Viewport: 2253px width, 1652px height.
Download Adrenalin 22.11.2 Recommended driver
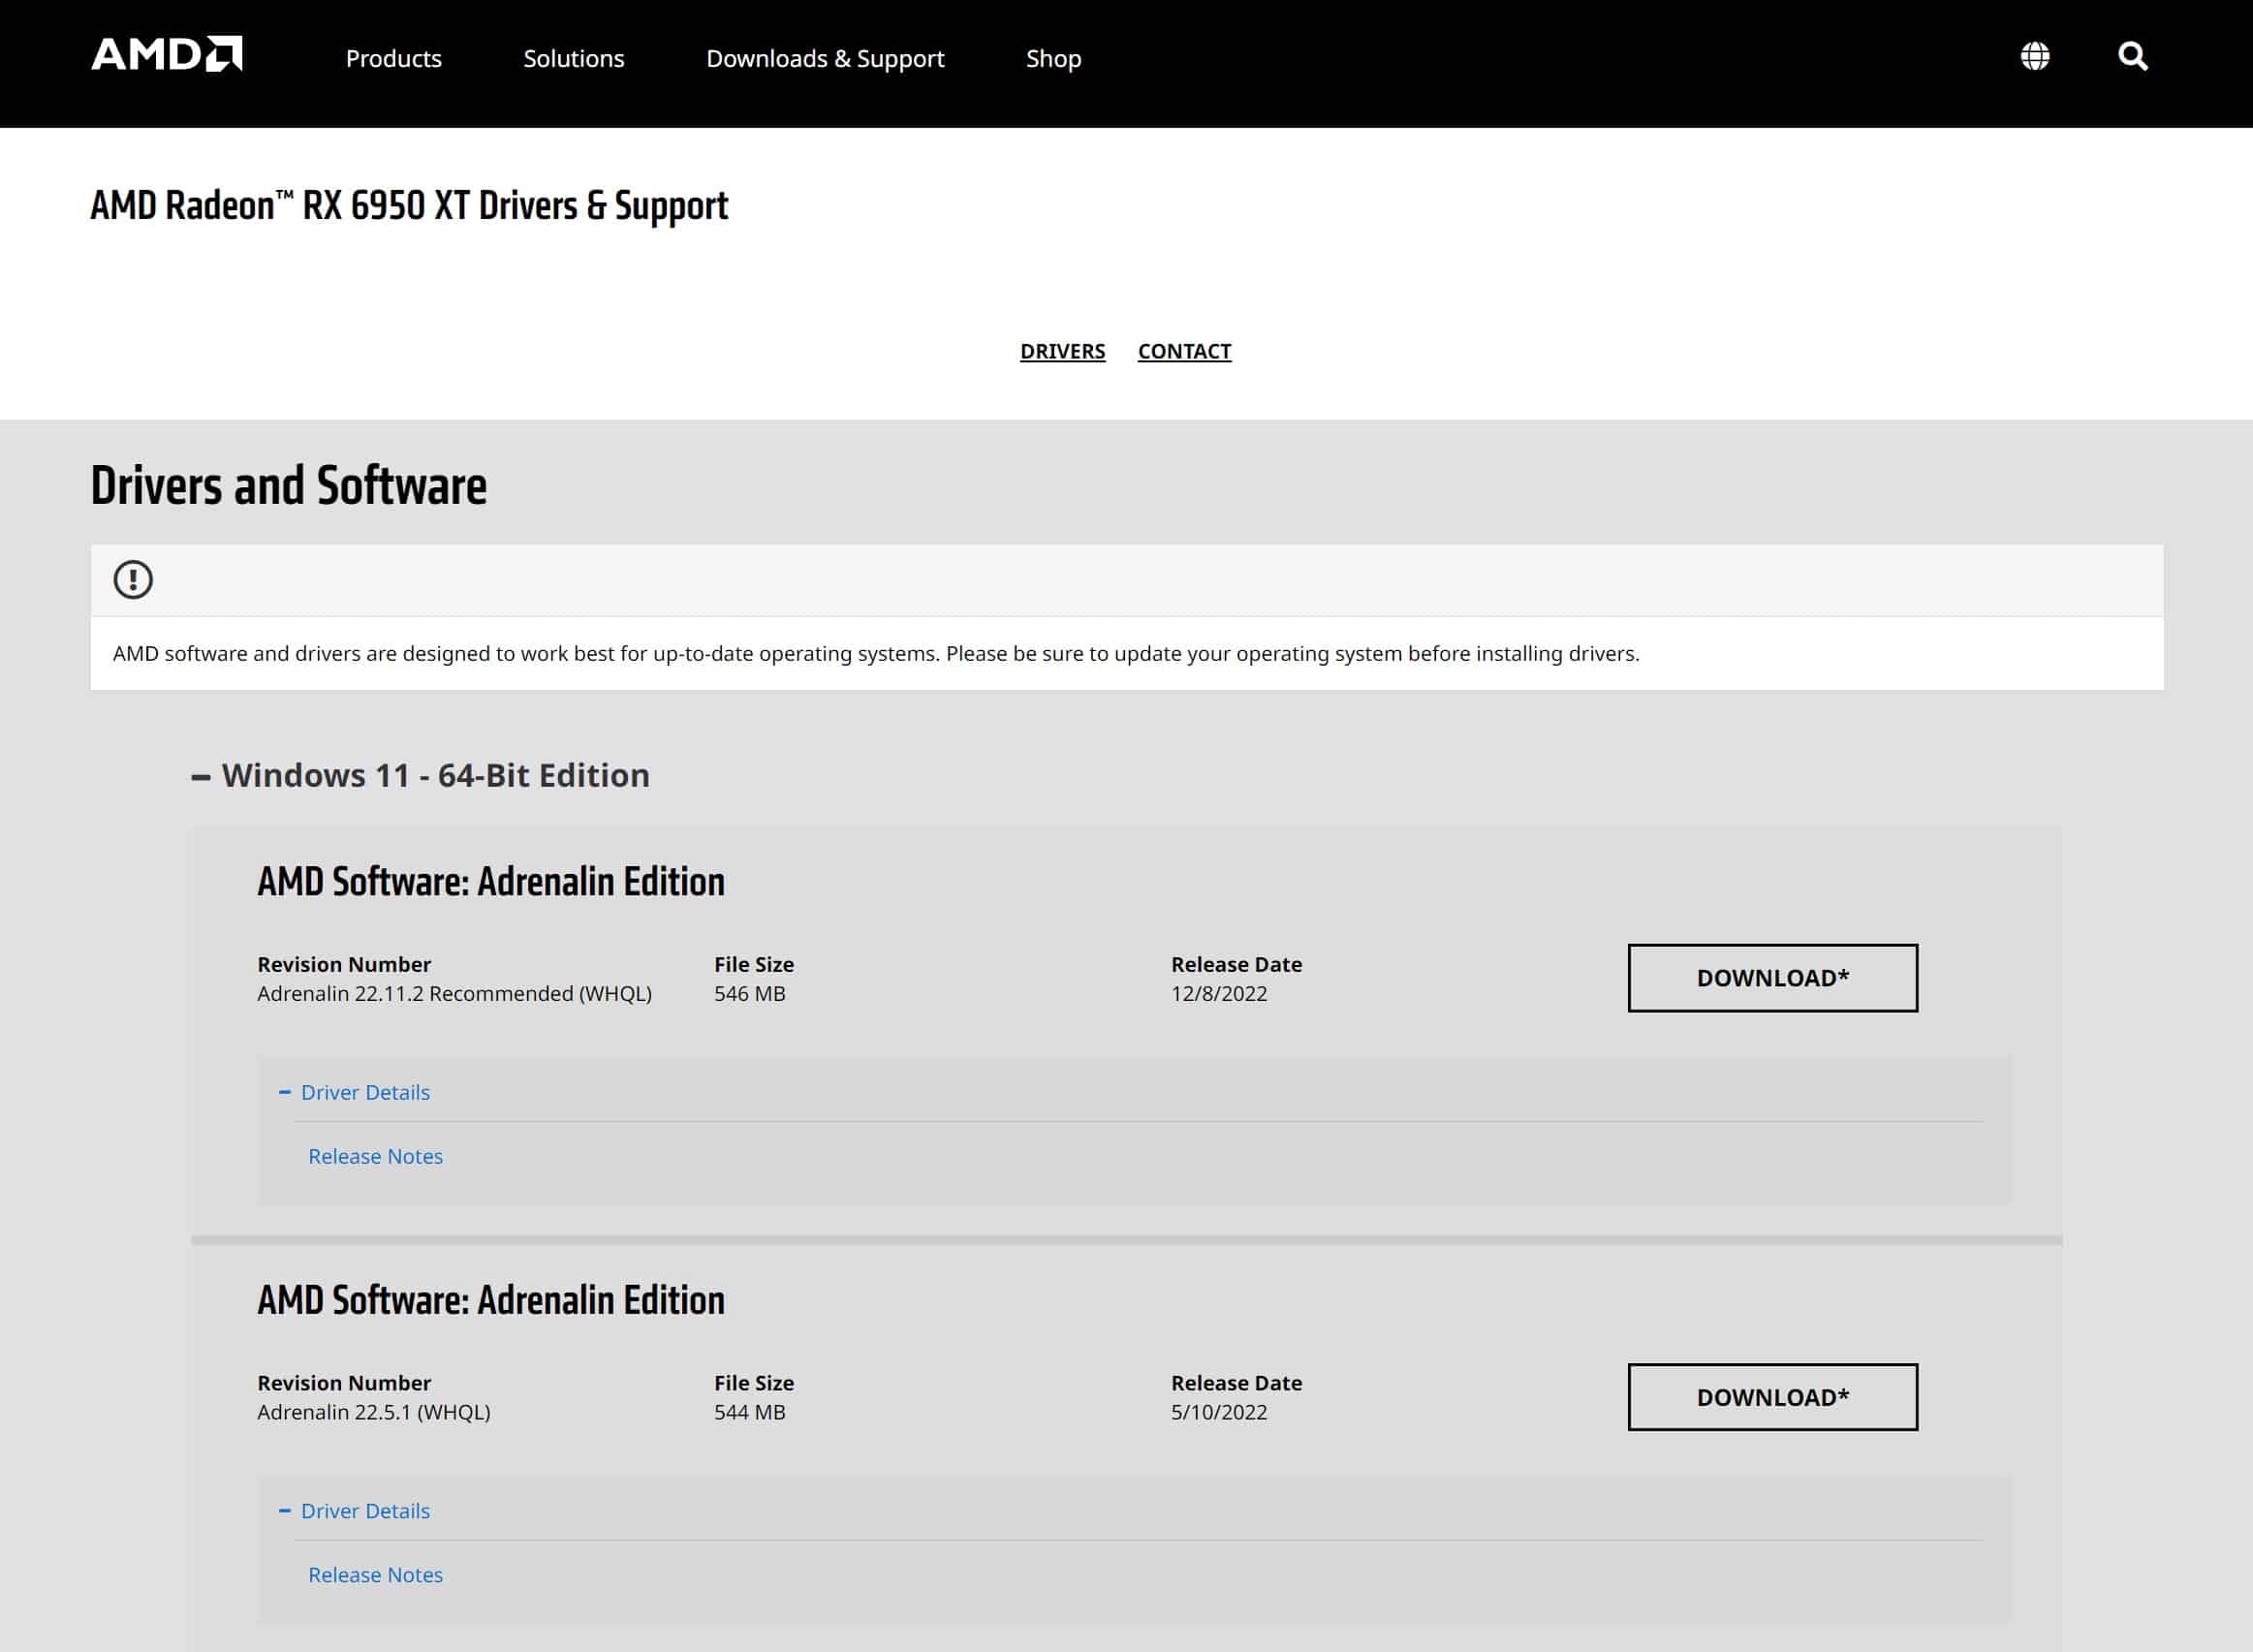click(1773, 978)
